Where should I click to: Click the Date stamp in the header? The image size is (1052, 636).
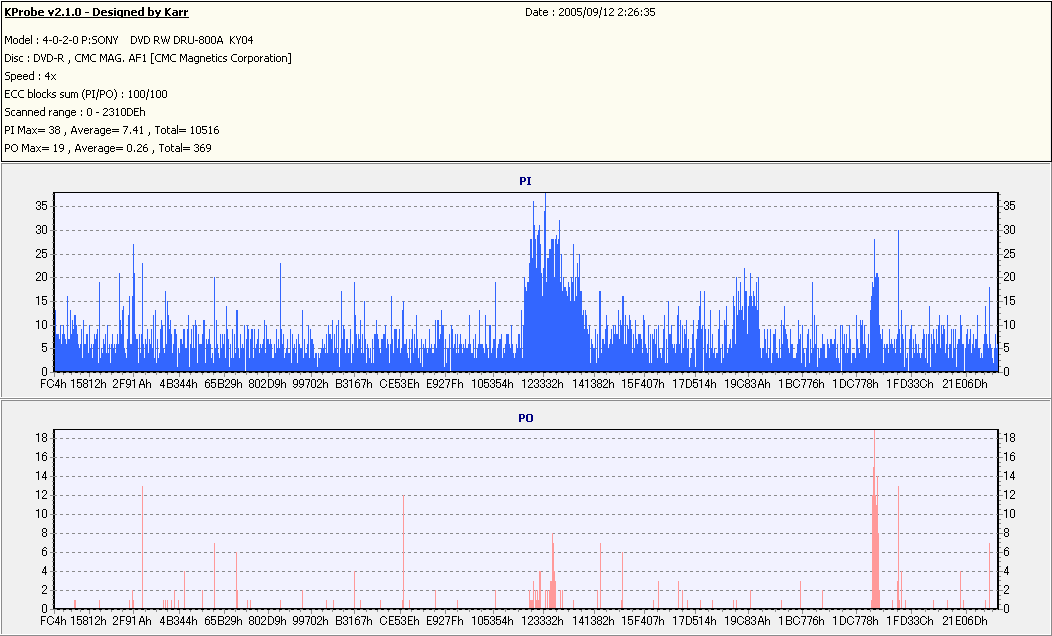tap(590, 12)
